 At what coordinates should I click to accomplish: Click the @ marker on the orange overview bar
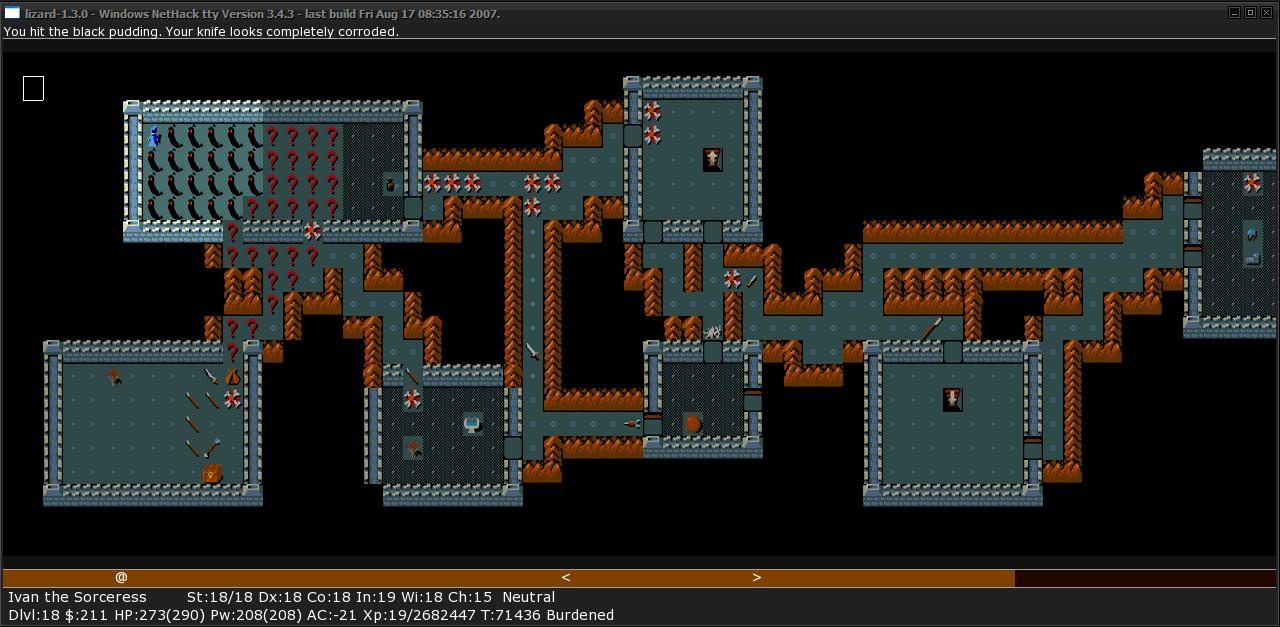tap(121, 577)
